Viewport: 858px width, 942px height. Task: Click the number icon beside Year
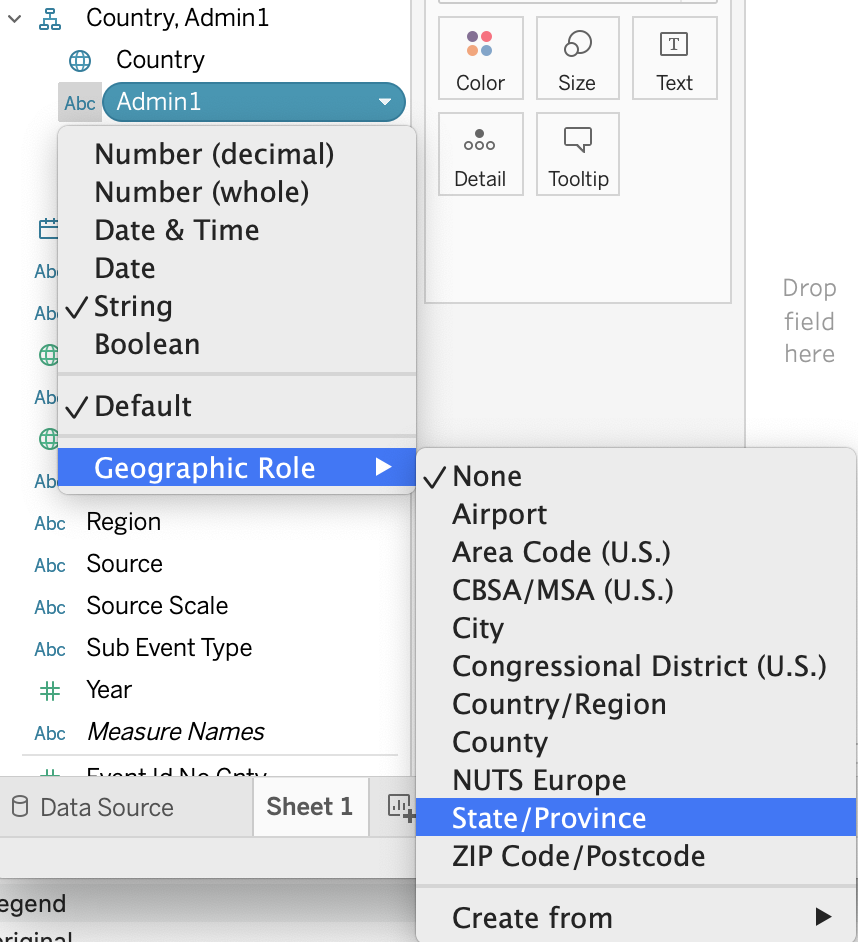click(x=50, y=690)
